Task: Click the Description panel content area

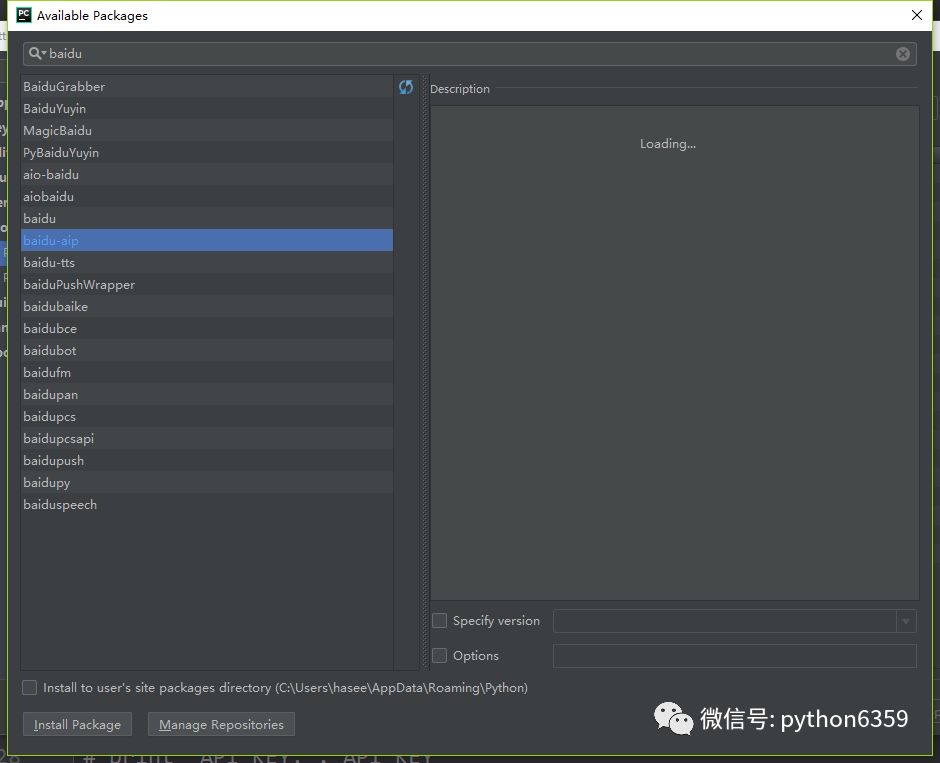Action: 674,353
